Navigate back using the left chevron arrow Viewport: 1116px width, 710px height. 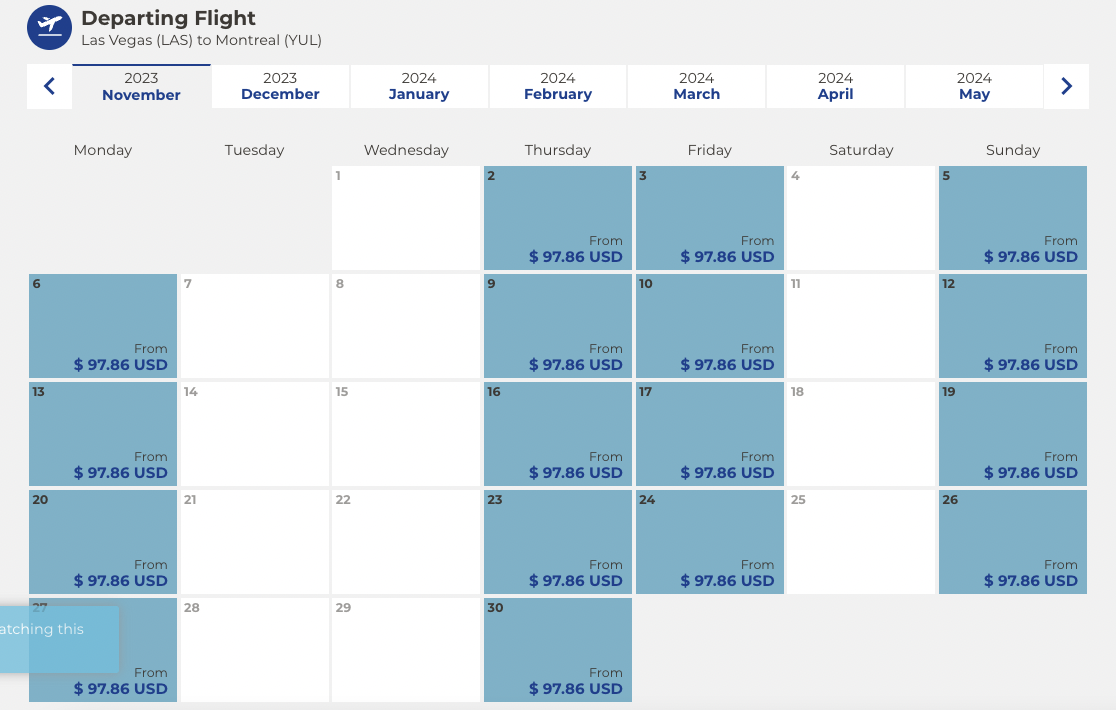(x=49, y=87)
